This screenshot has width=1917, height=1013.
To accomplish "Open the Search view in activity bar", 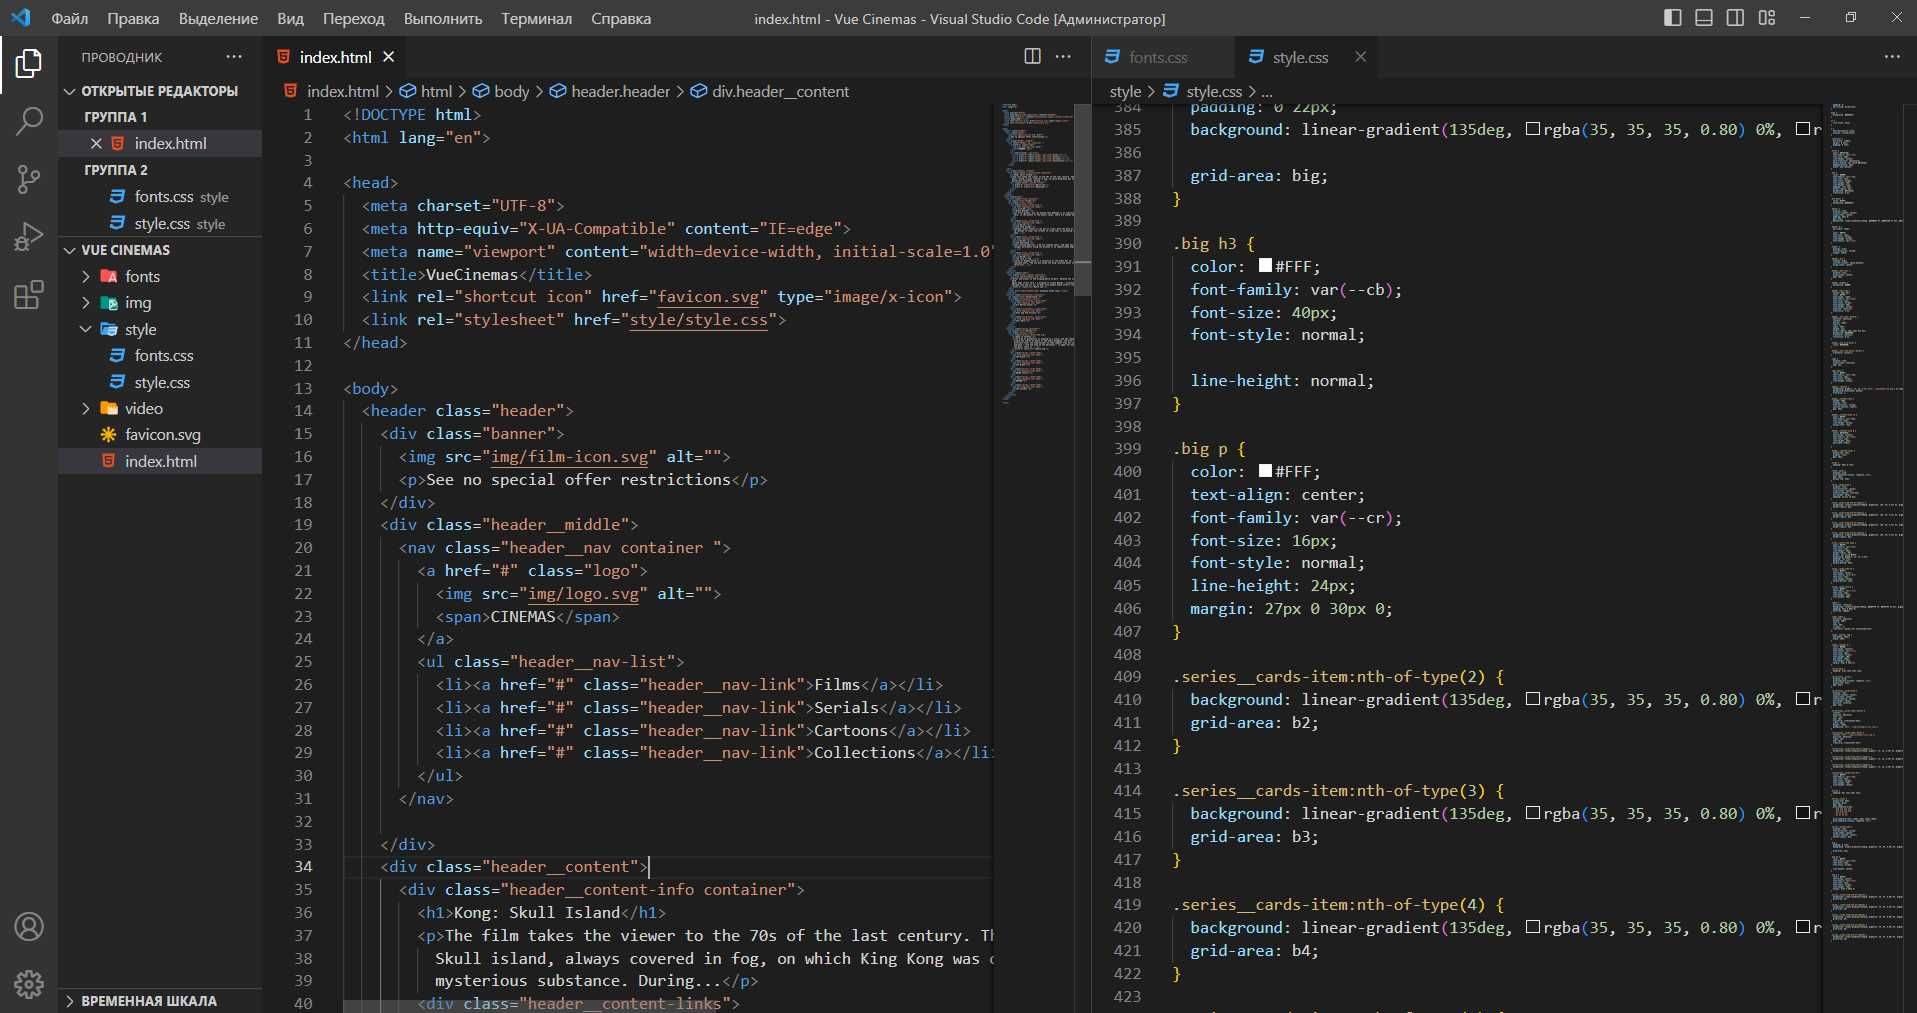I will click(x=29, y=122).
